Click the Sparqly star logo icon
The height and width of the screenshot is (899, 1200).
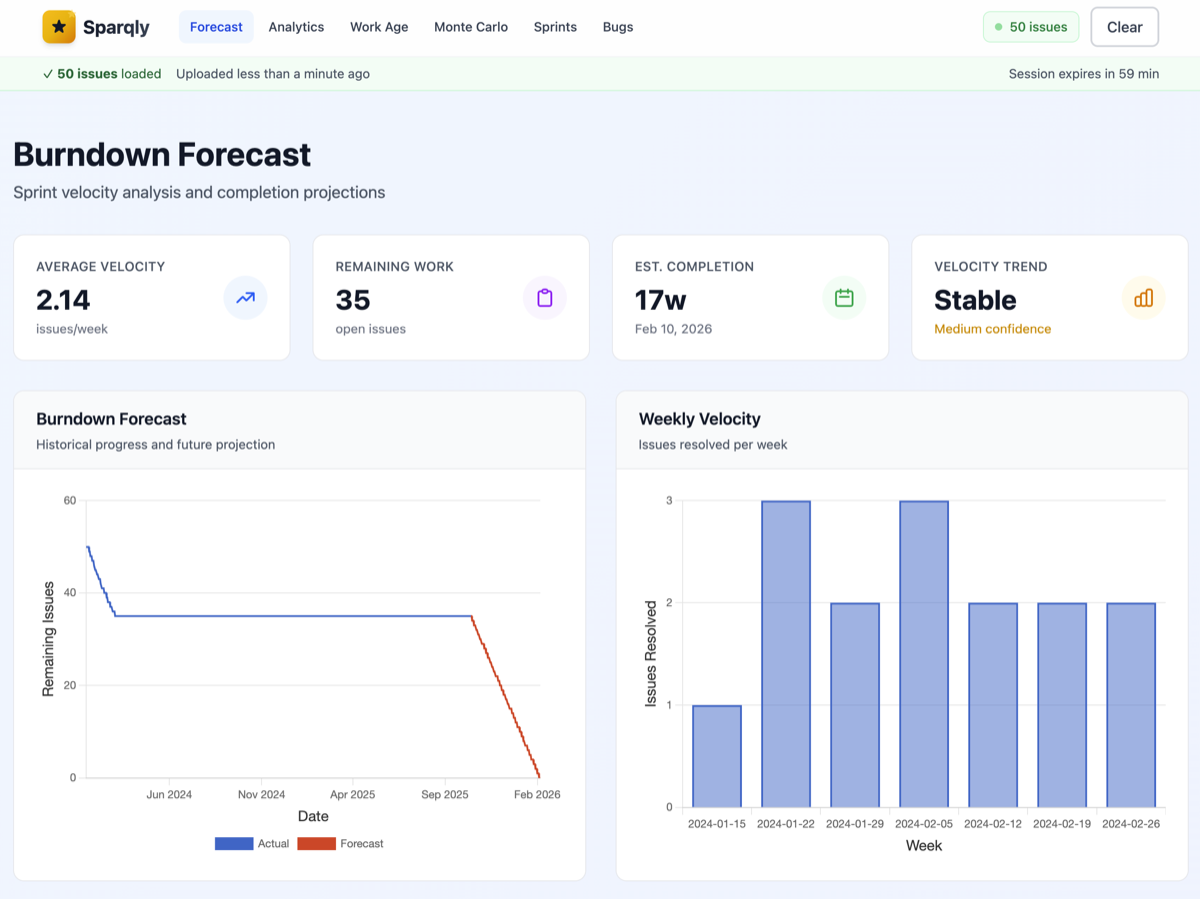point(59,27)
